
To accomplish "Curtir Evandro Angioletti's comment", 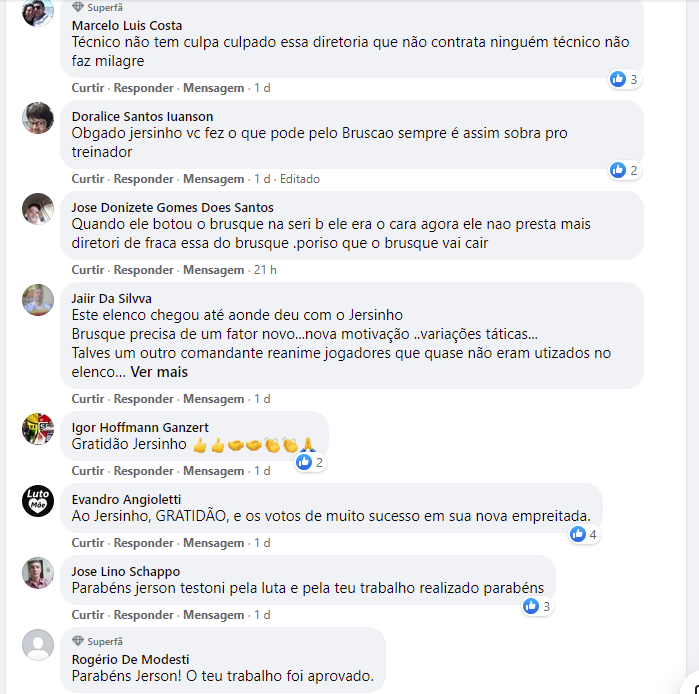I will pyautogui.click(x=88, y=542).
